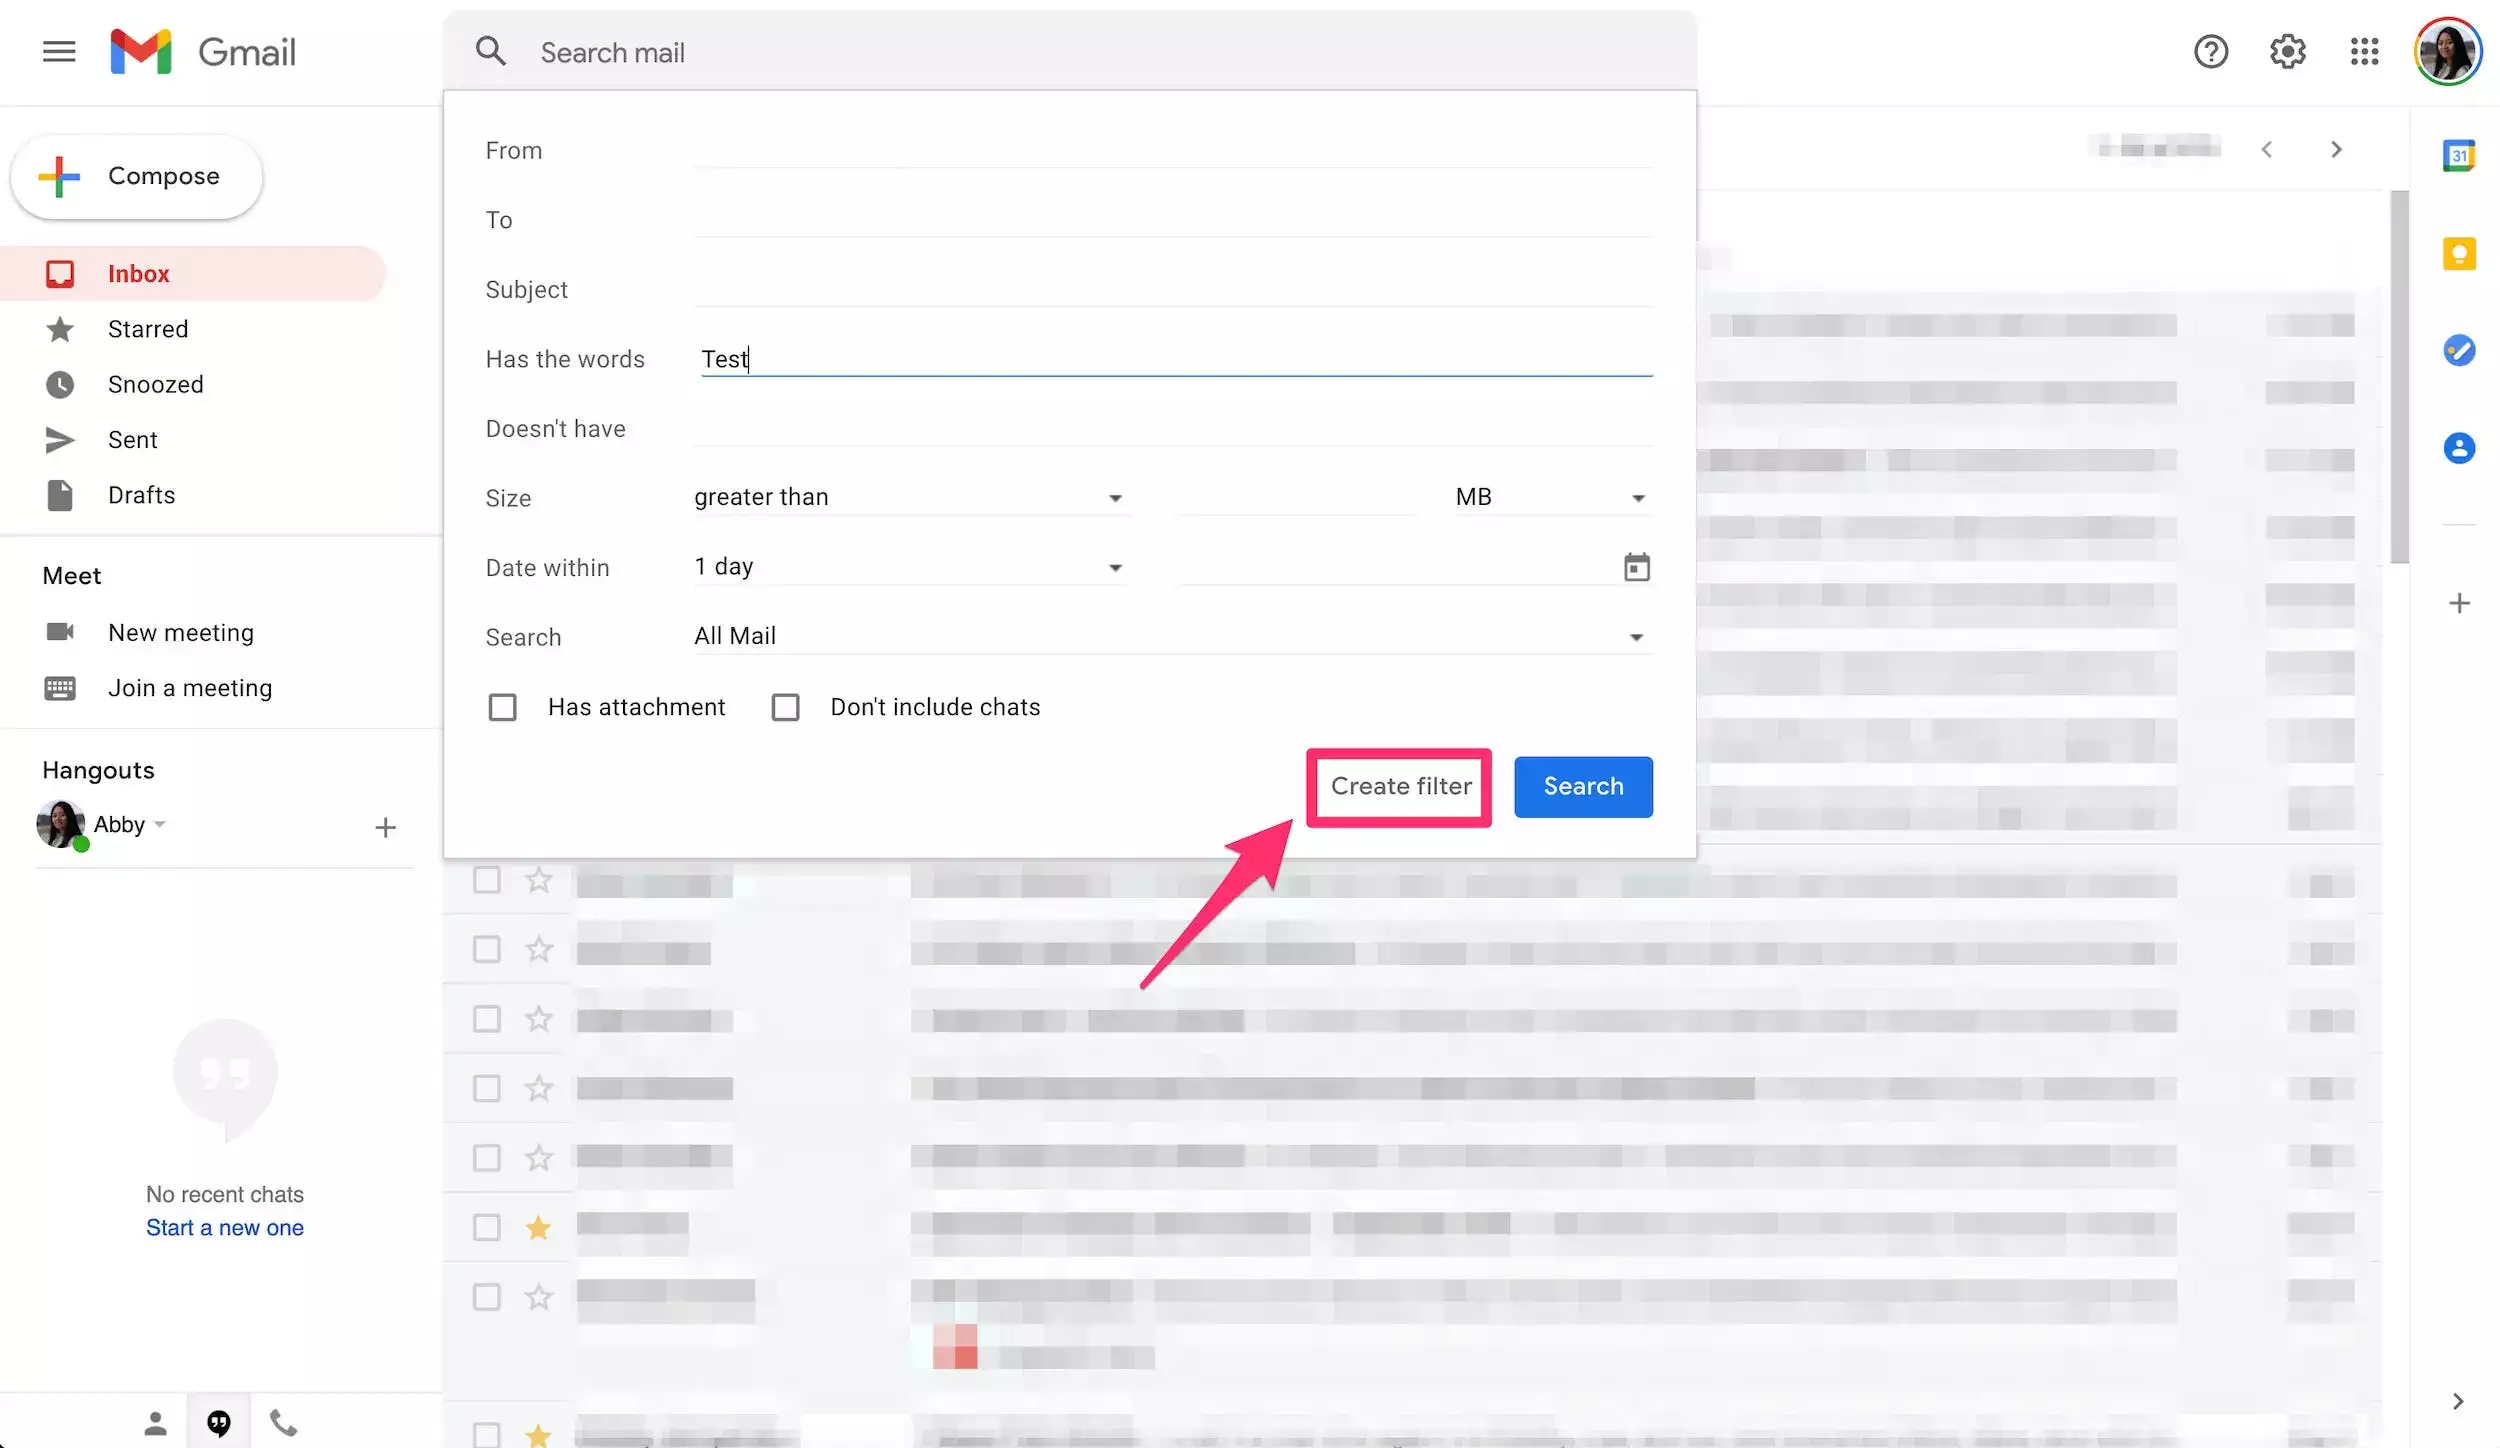Open the Google apps grid
Image resolution: width=2500 pixels, height=1448 pixels.
point(2364,52)
